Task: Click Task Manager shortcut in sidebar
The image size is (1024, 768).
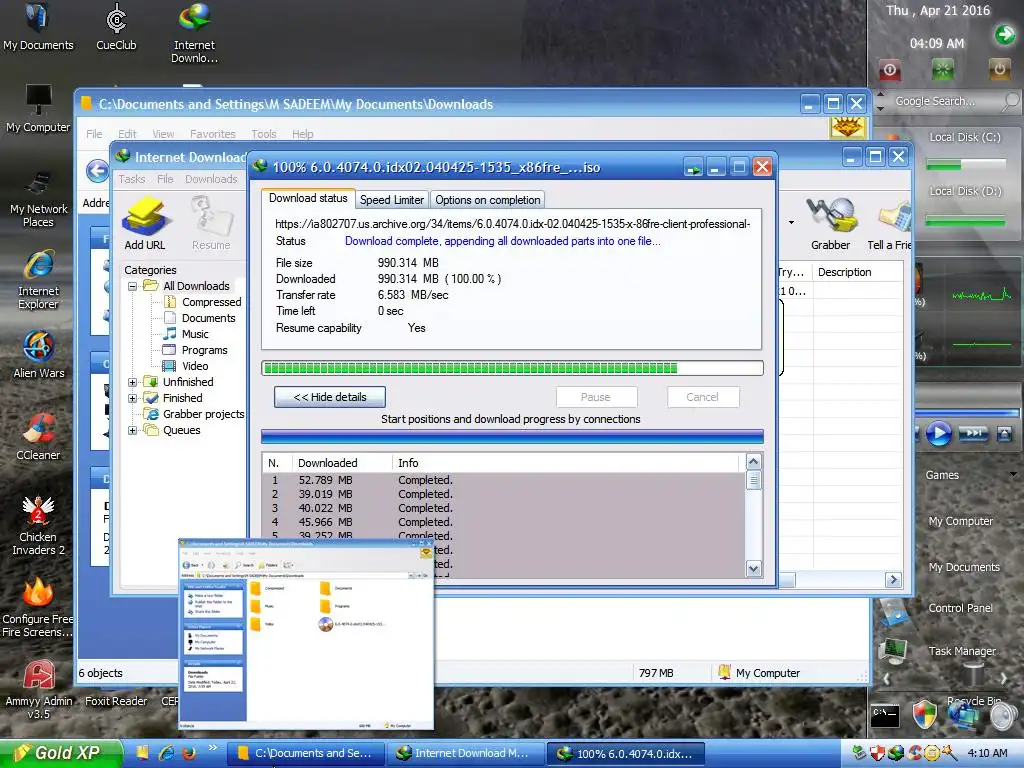Action: click(962, 651)
